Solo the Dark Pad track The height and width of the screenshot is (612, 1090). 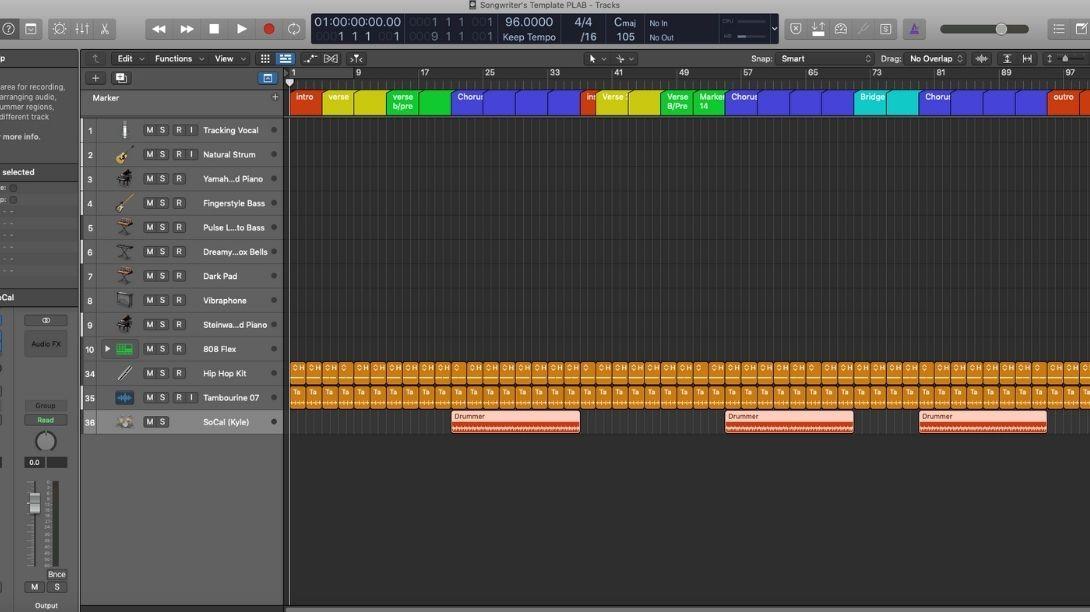point(163,276)
